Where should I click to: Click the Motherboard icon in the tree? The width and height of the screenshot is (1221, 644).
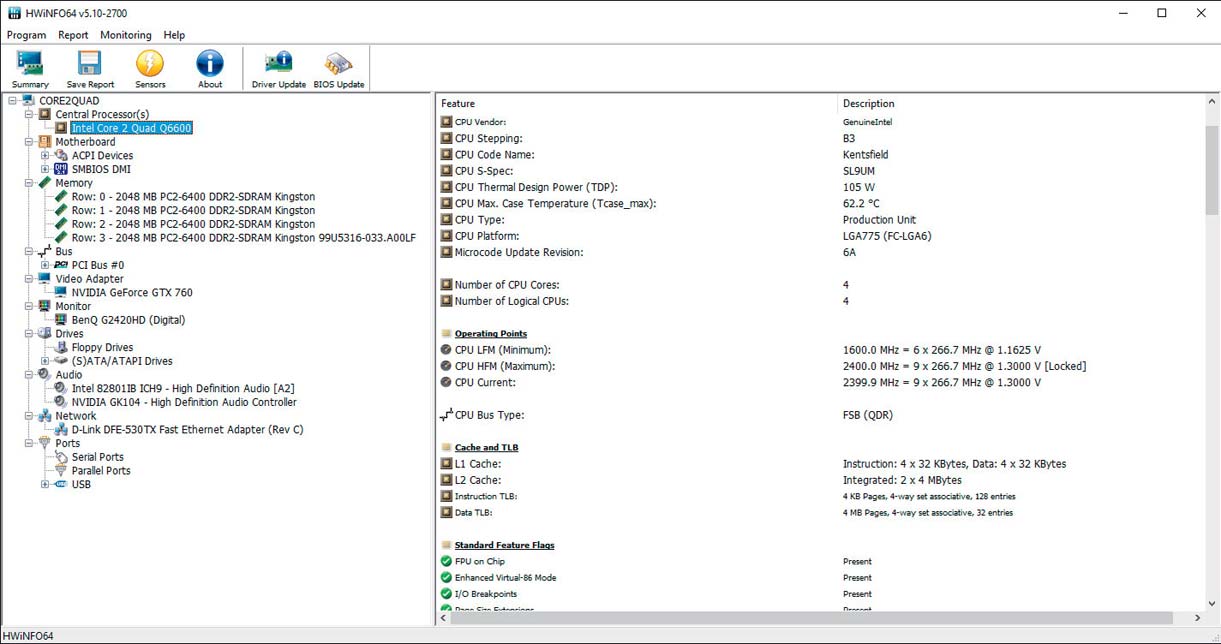tap(45, 142)
